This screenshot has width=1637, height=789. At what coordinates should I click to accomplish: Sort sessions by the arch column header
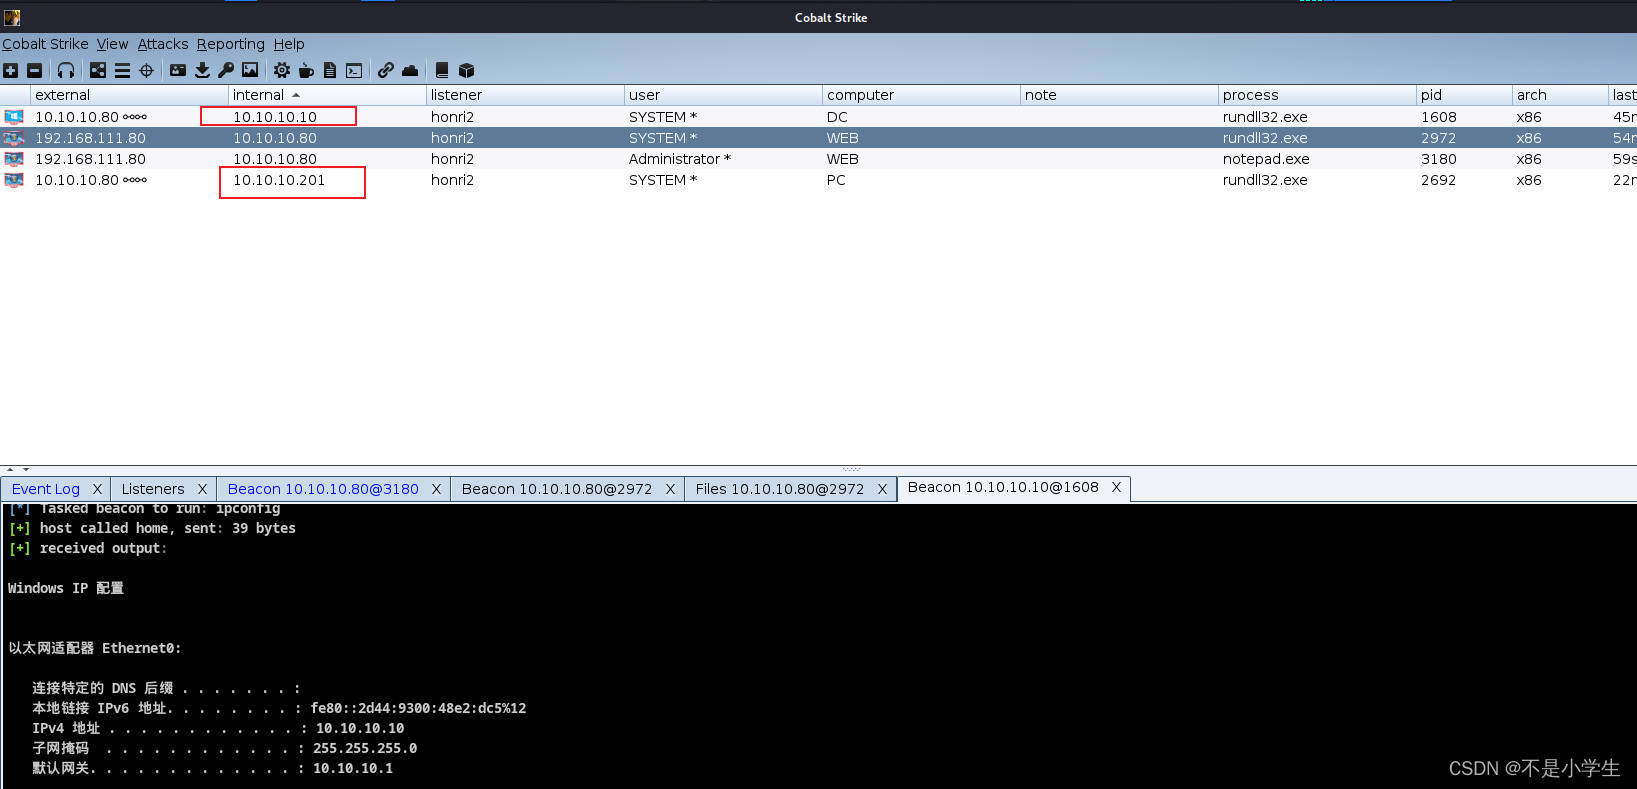[1560, 95]
